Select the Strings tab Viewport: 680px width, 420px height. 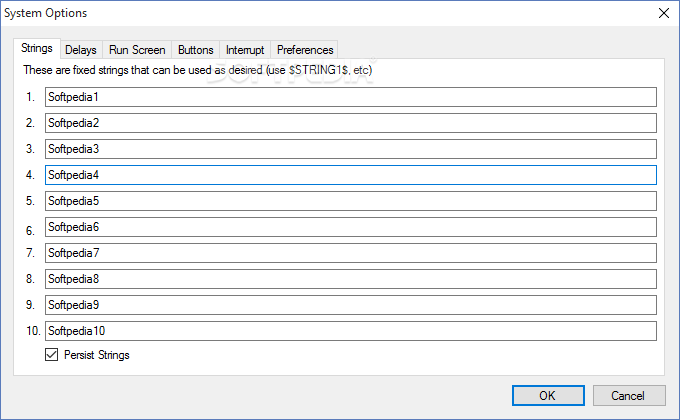(37, 48)
